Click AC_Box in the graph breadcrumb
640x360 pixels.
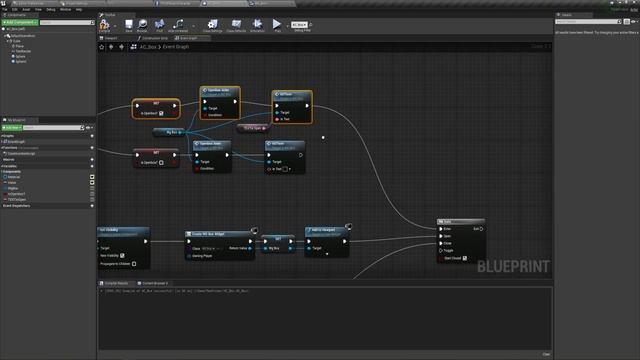point(148,47)
